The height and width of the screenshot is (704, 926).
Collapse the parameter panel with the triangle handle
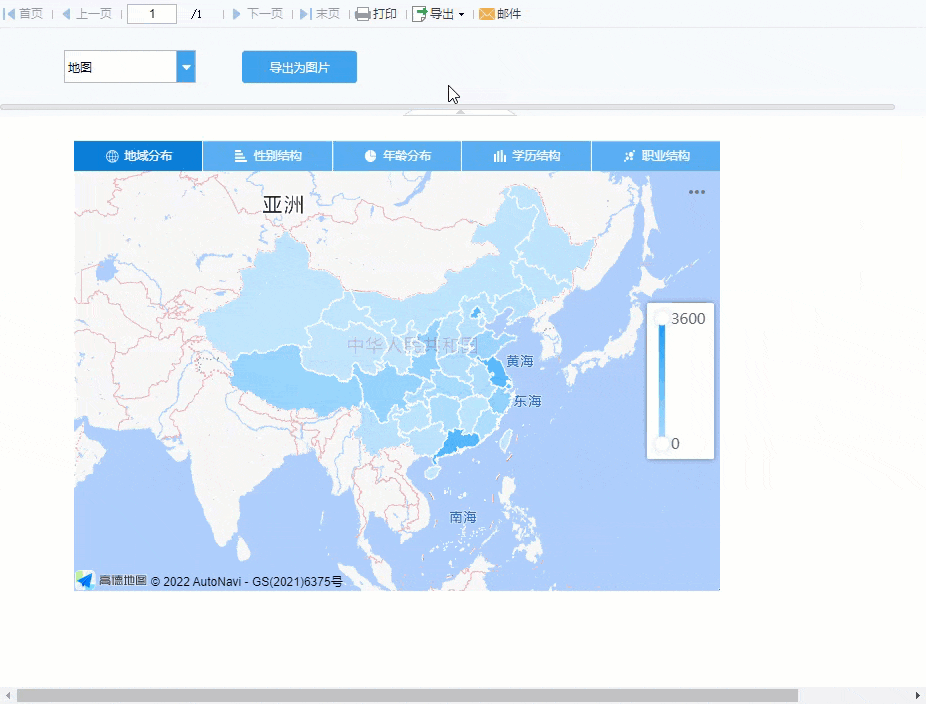pyautogui.click(x=461, y=112)
